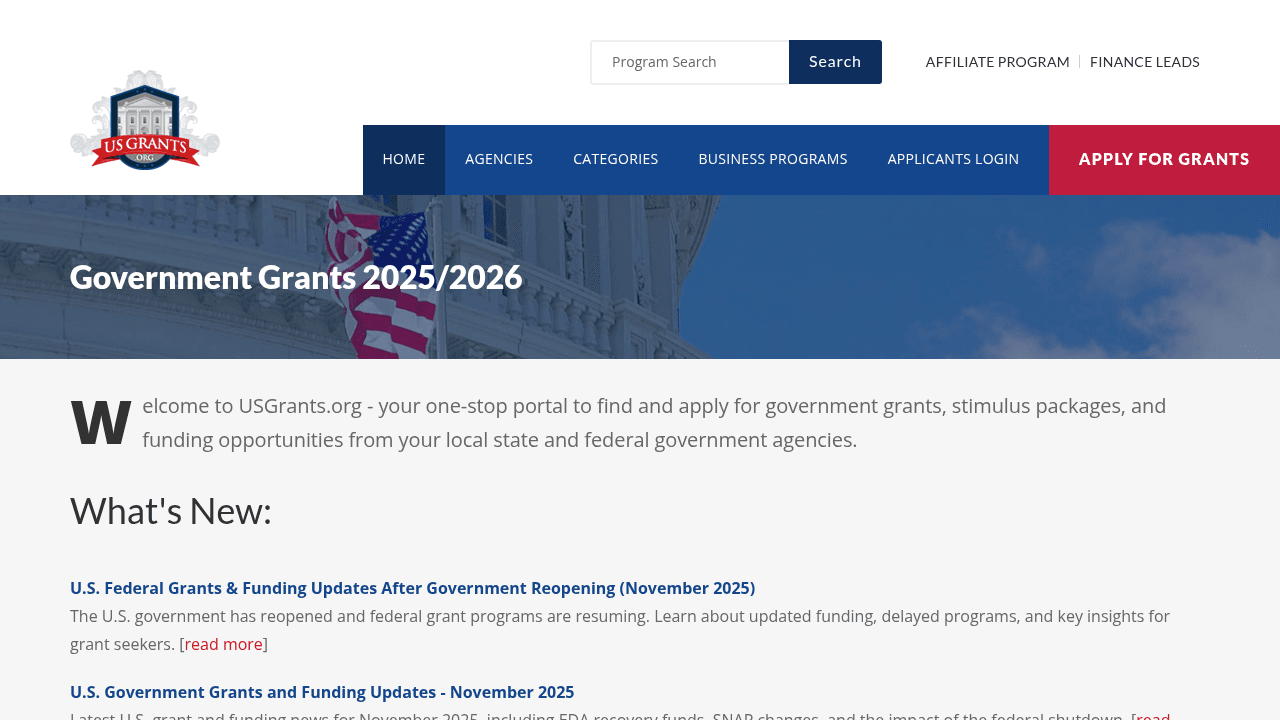1280x720 pixels.
Task: Click the large drop cap W
Action: [x=101, y=423]
